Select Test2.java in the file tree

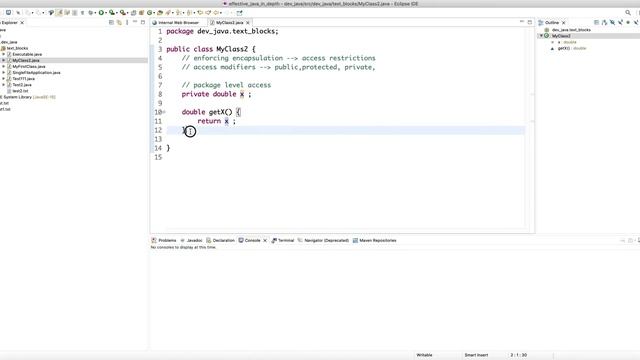[22, 84]
